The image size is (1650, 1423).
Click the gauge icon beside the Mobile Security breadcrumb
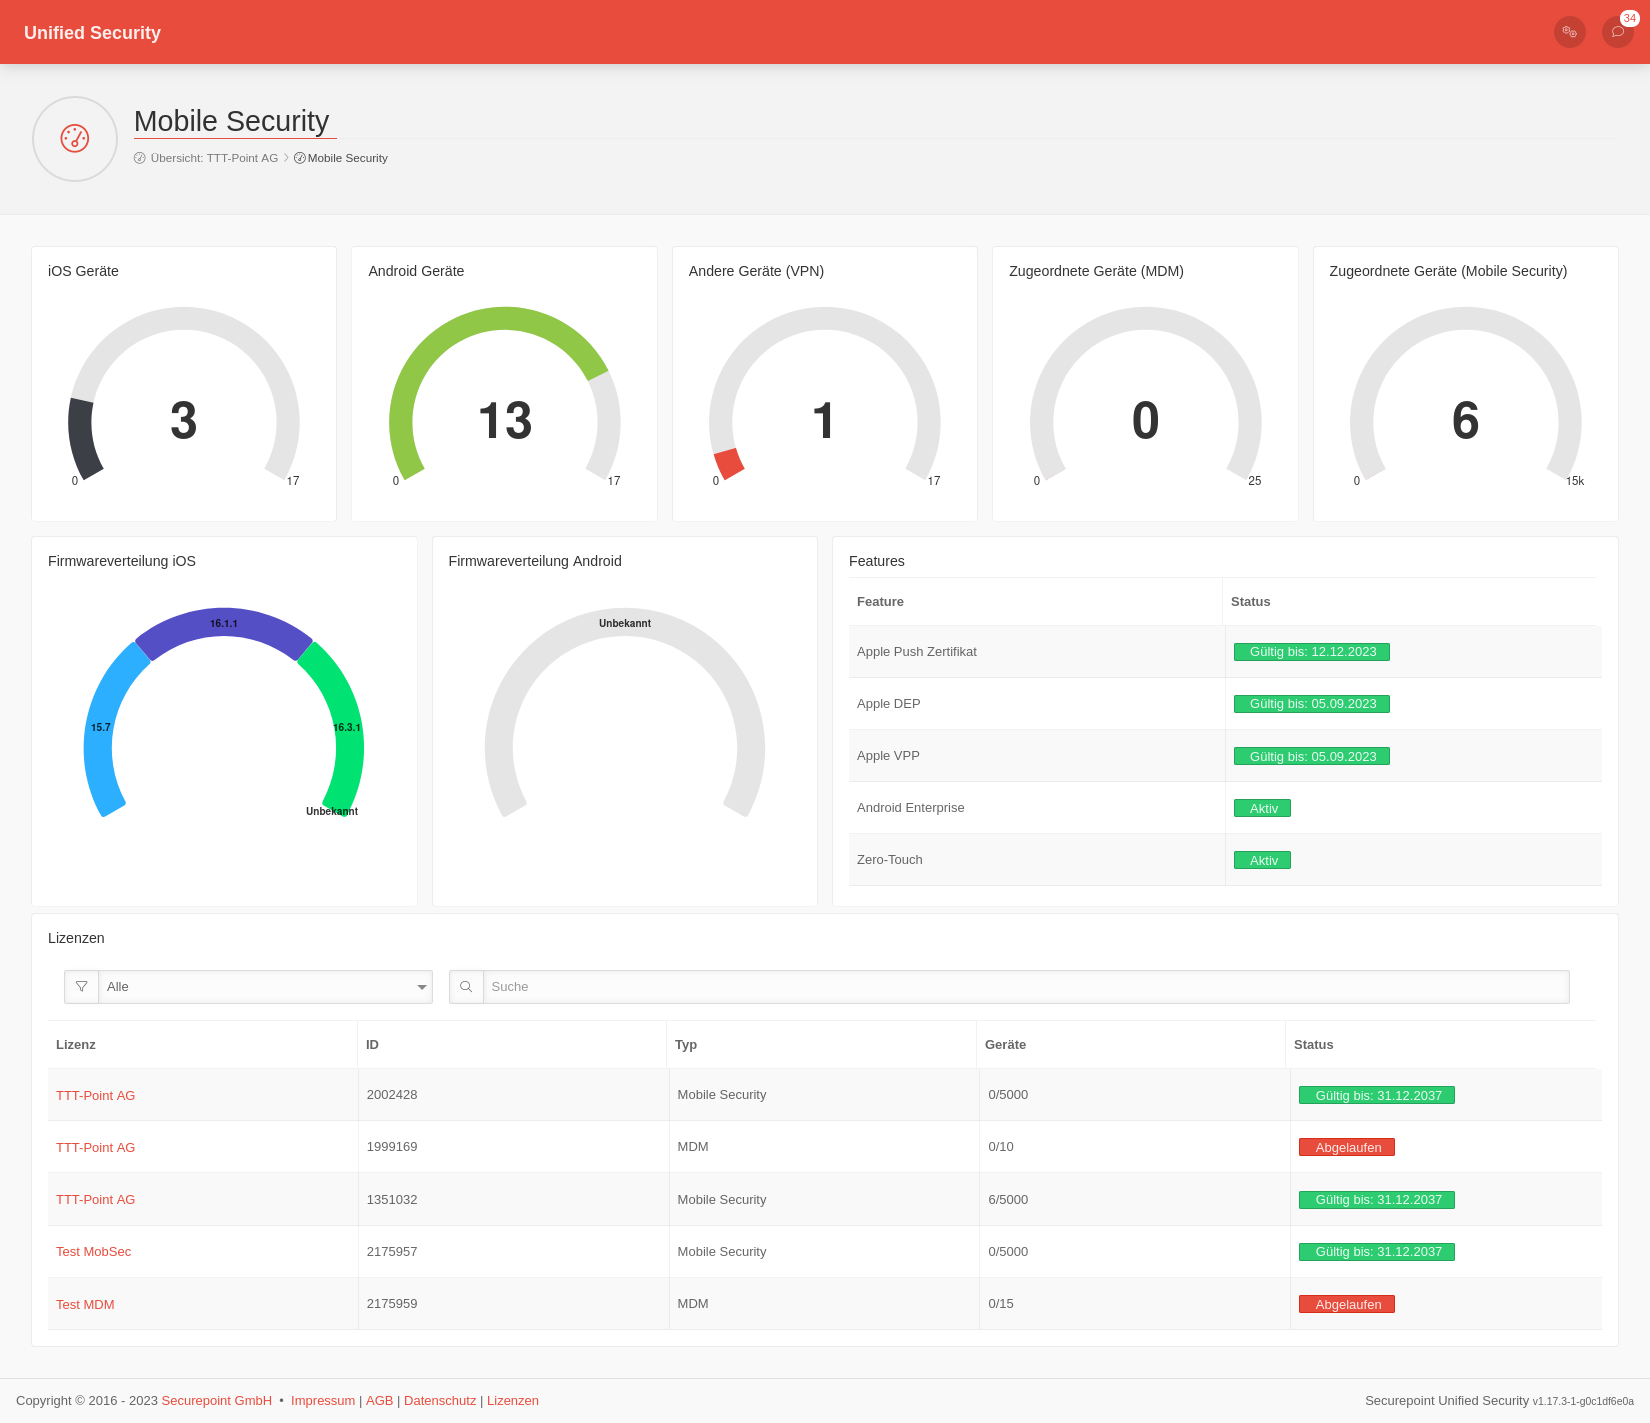(x=299, y=158)
